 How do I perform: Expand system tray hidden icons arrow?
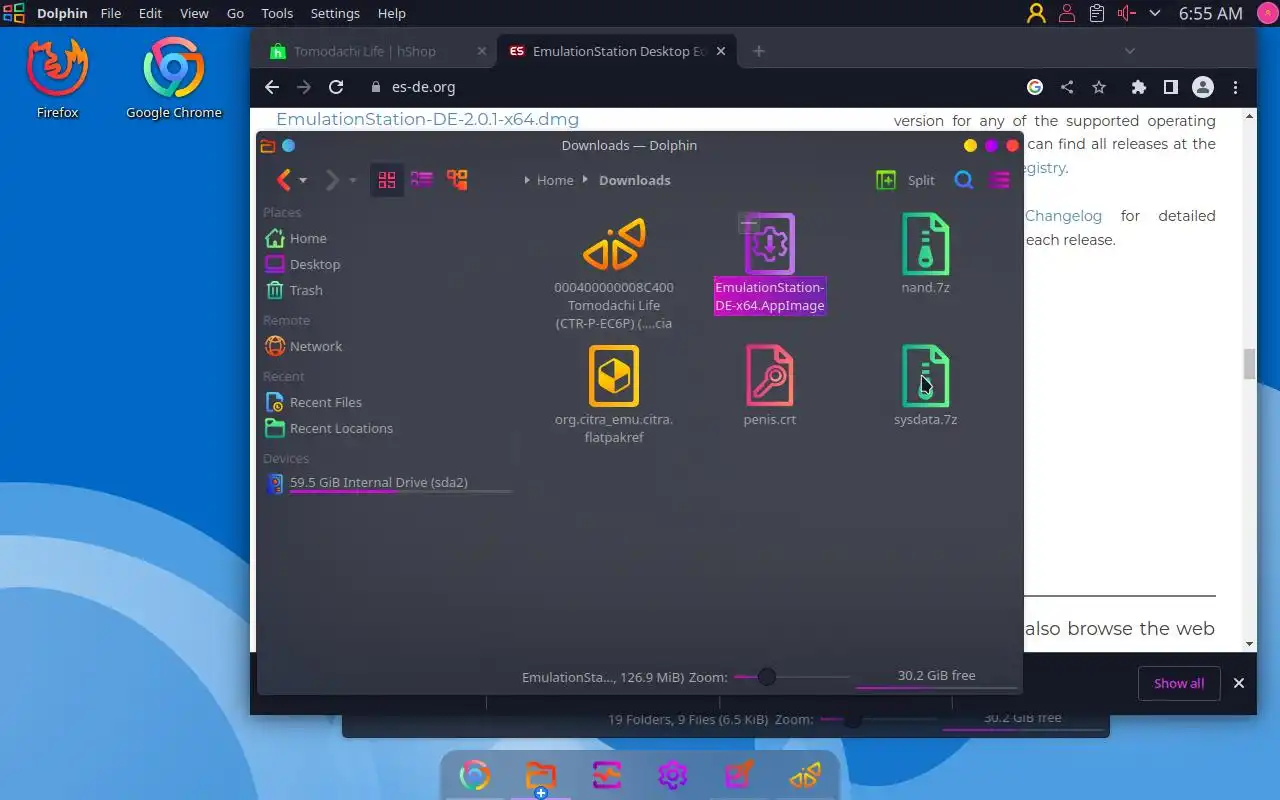coord(1155,13)
